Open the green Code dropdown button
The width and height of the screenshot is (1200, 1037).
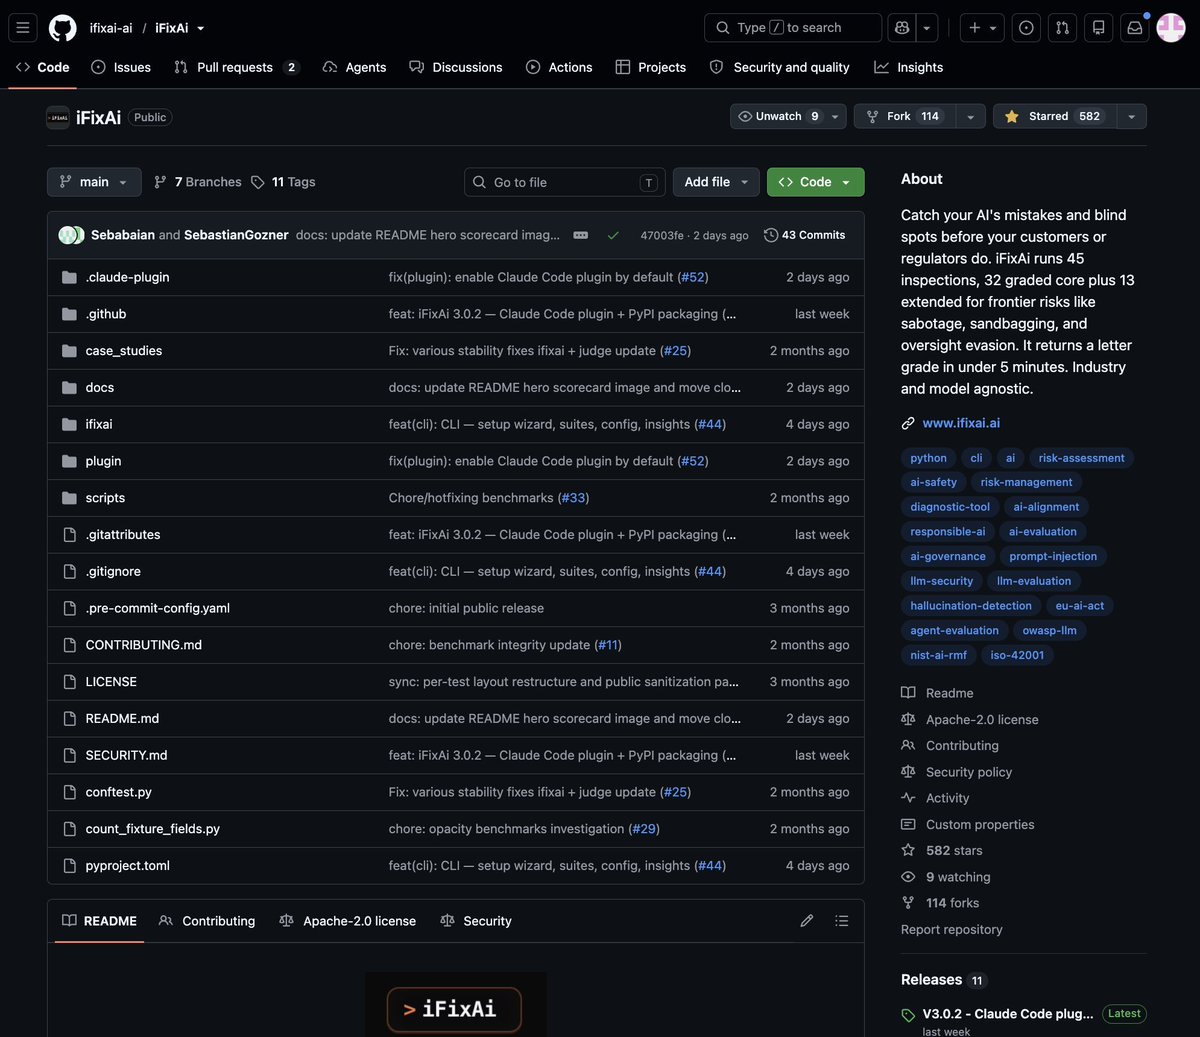[x=815, y=182]
